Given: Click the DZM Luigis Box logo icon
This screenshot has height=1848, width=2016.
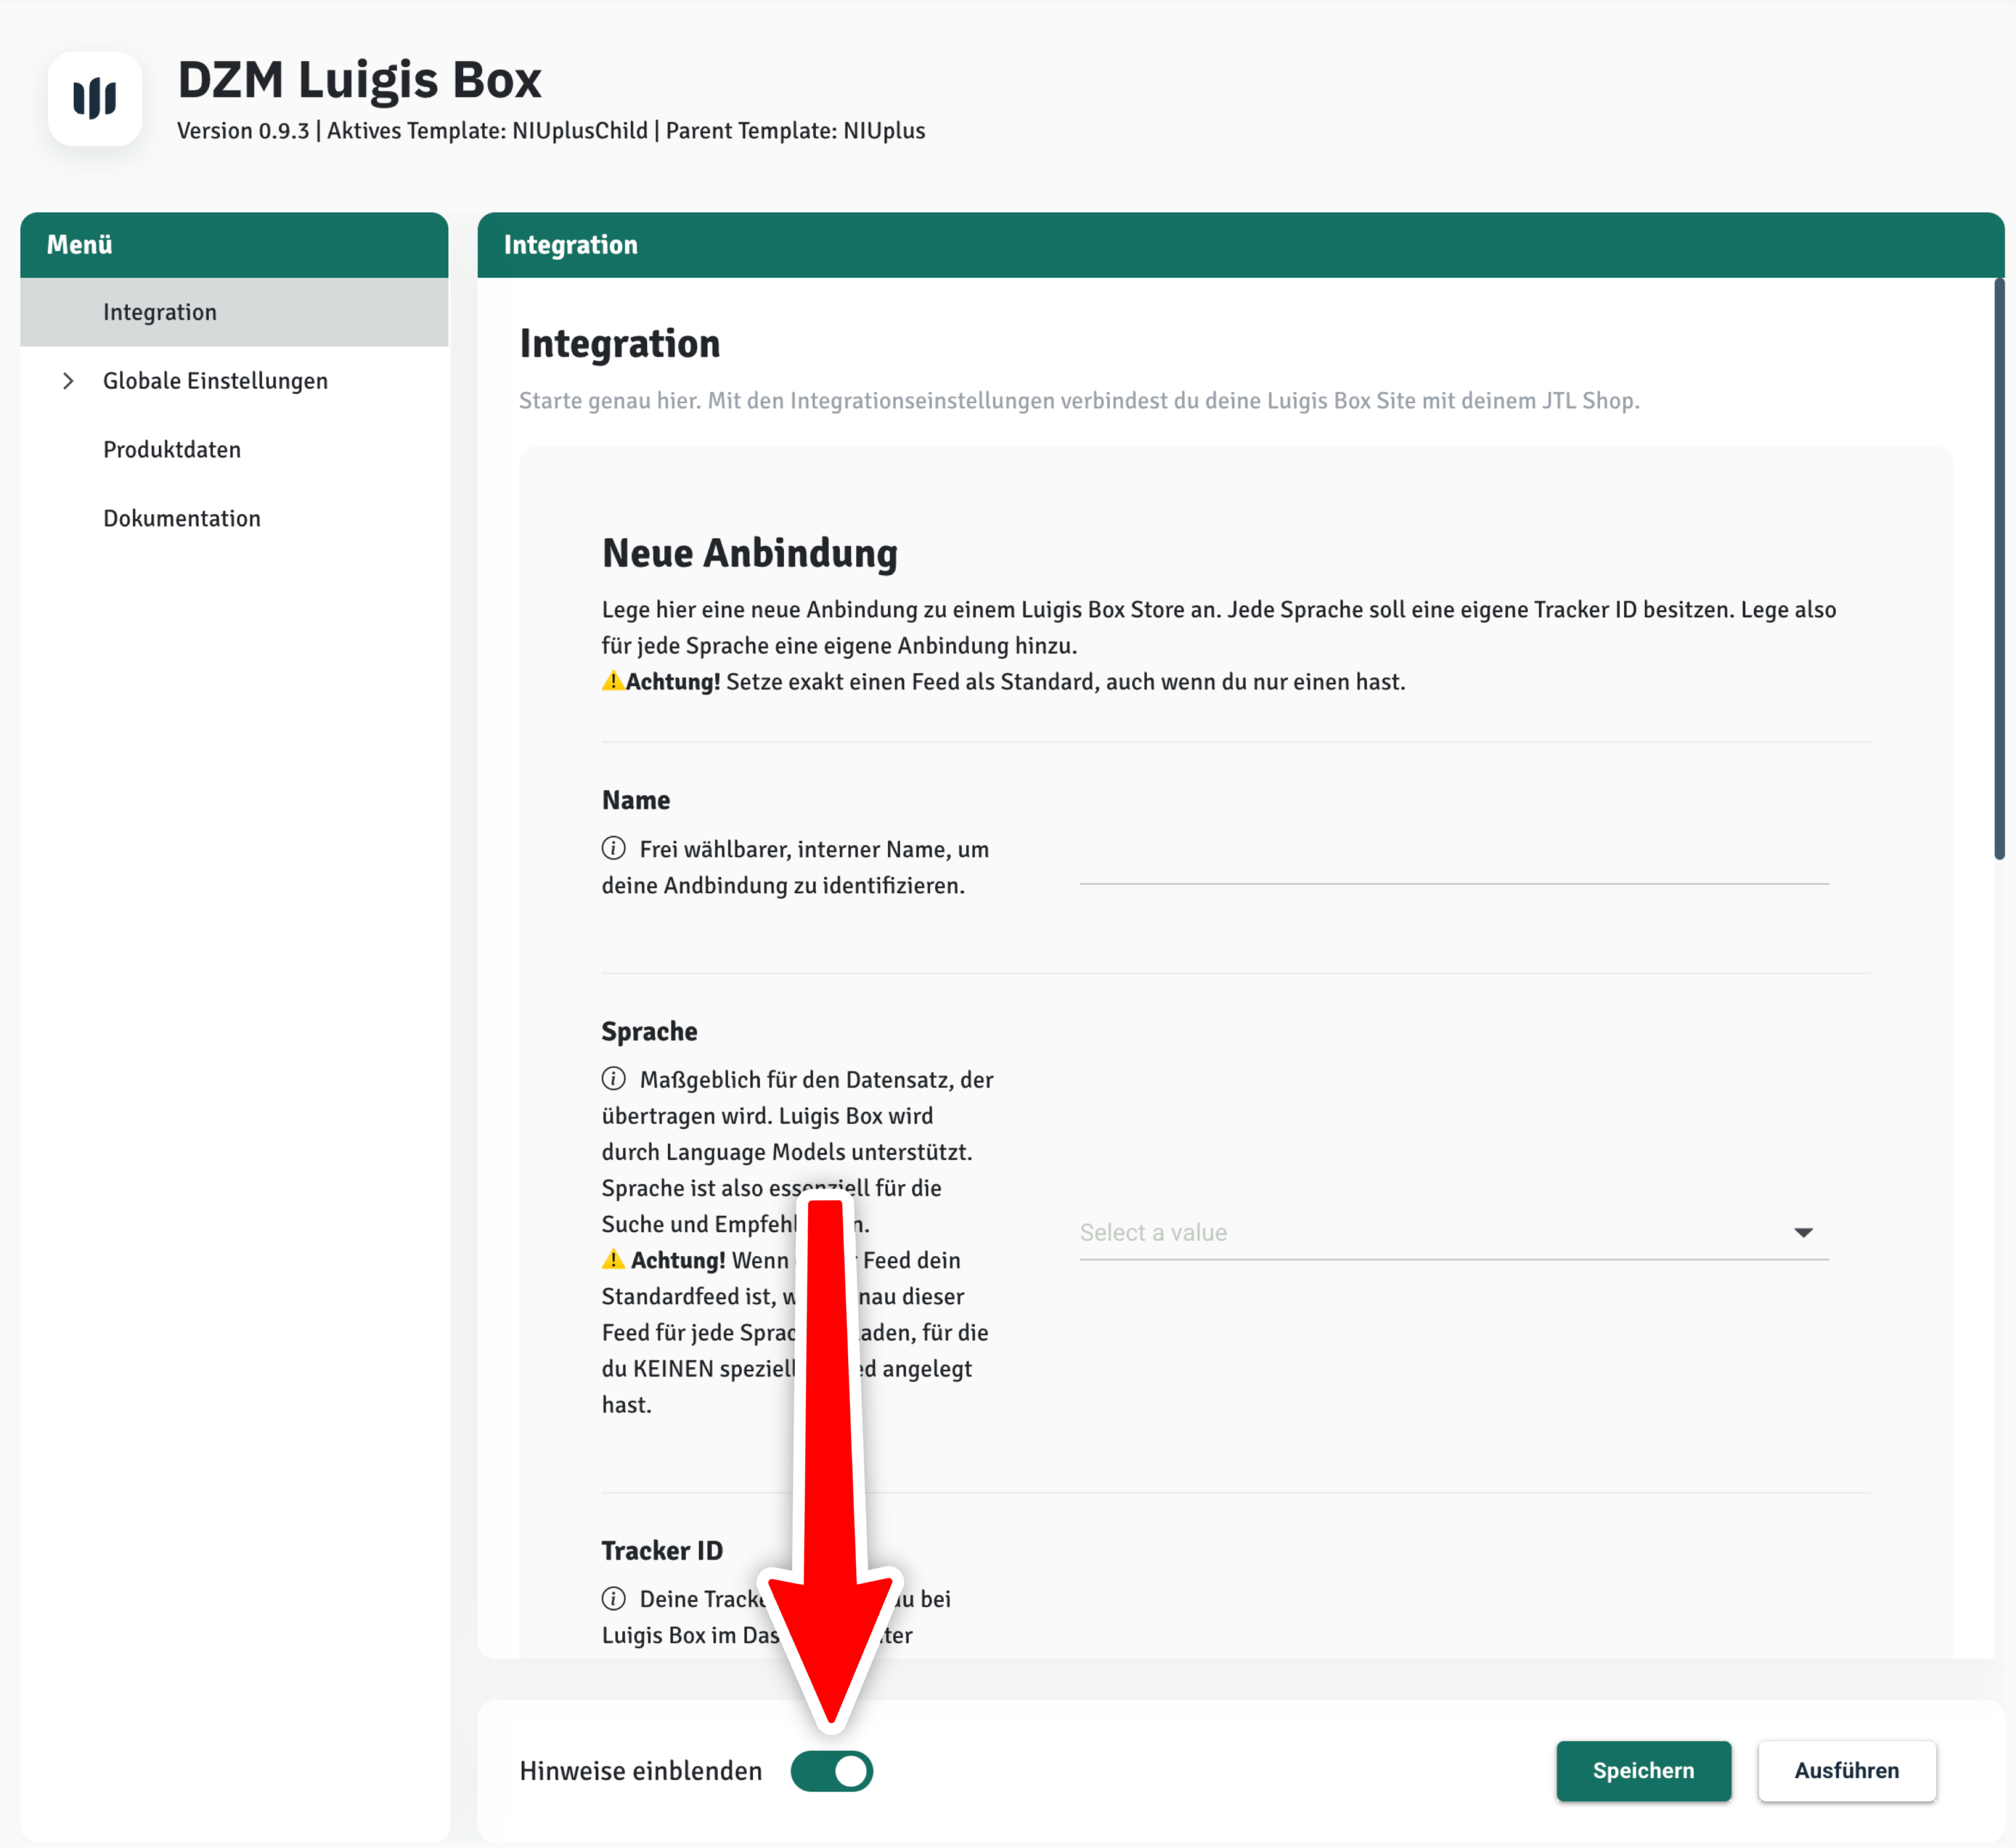Looking at the screenshot, I should (95, 98).
